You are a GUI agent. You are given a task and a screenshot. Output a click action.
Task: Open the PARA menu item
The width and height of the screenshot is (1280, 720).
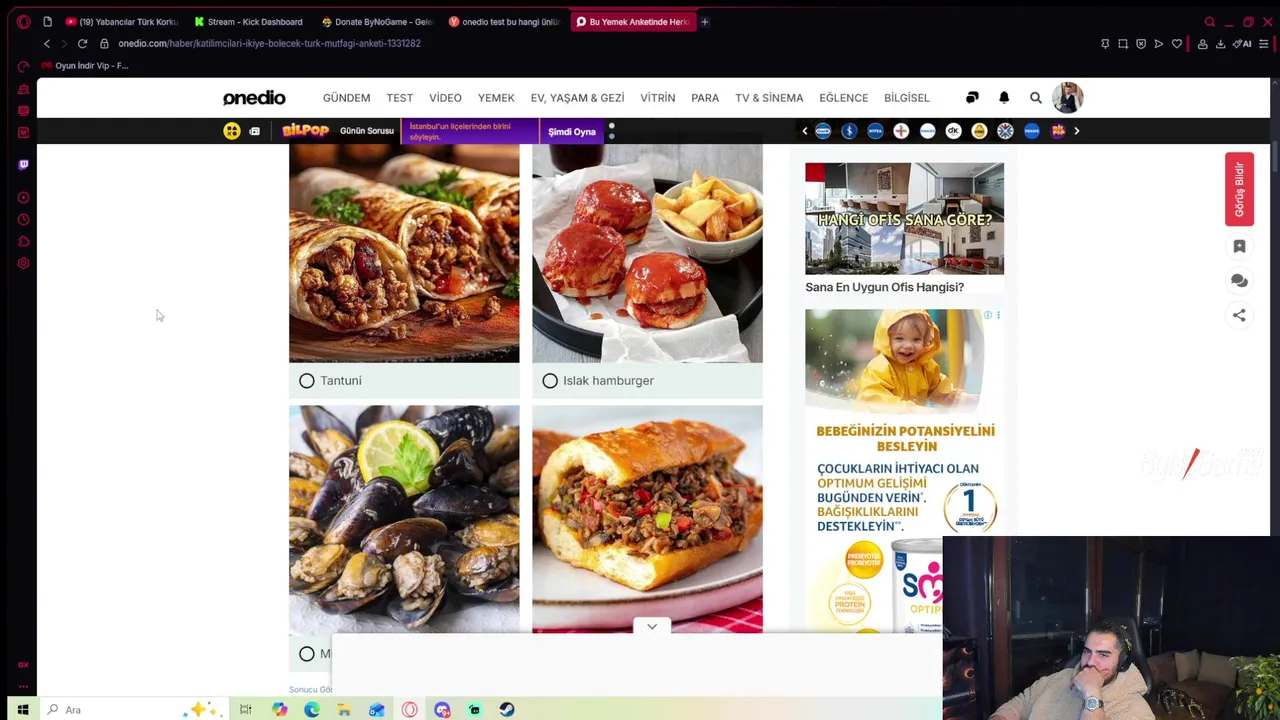(705, 98)
